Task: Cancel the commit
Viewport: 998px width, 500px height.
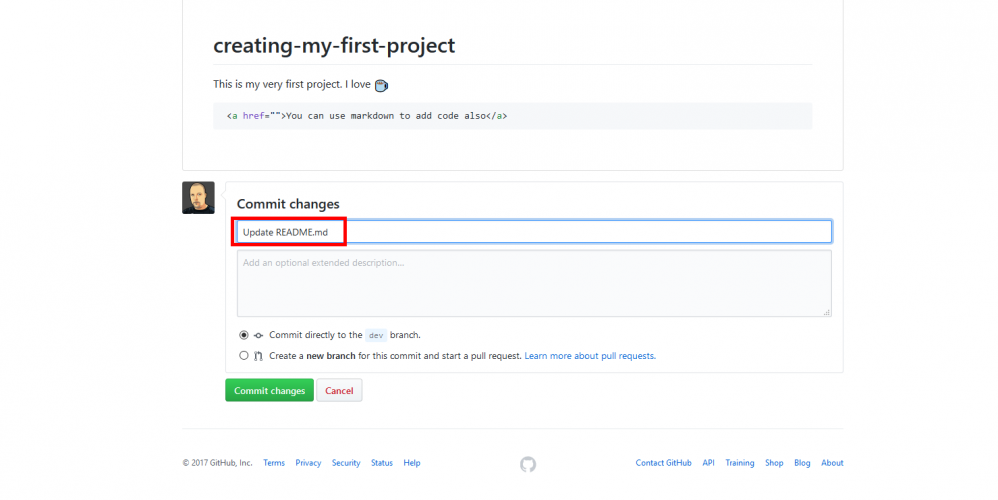Action: click(x=339, y=391)
